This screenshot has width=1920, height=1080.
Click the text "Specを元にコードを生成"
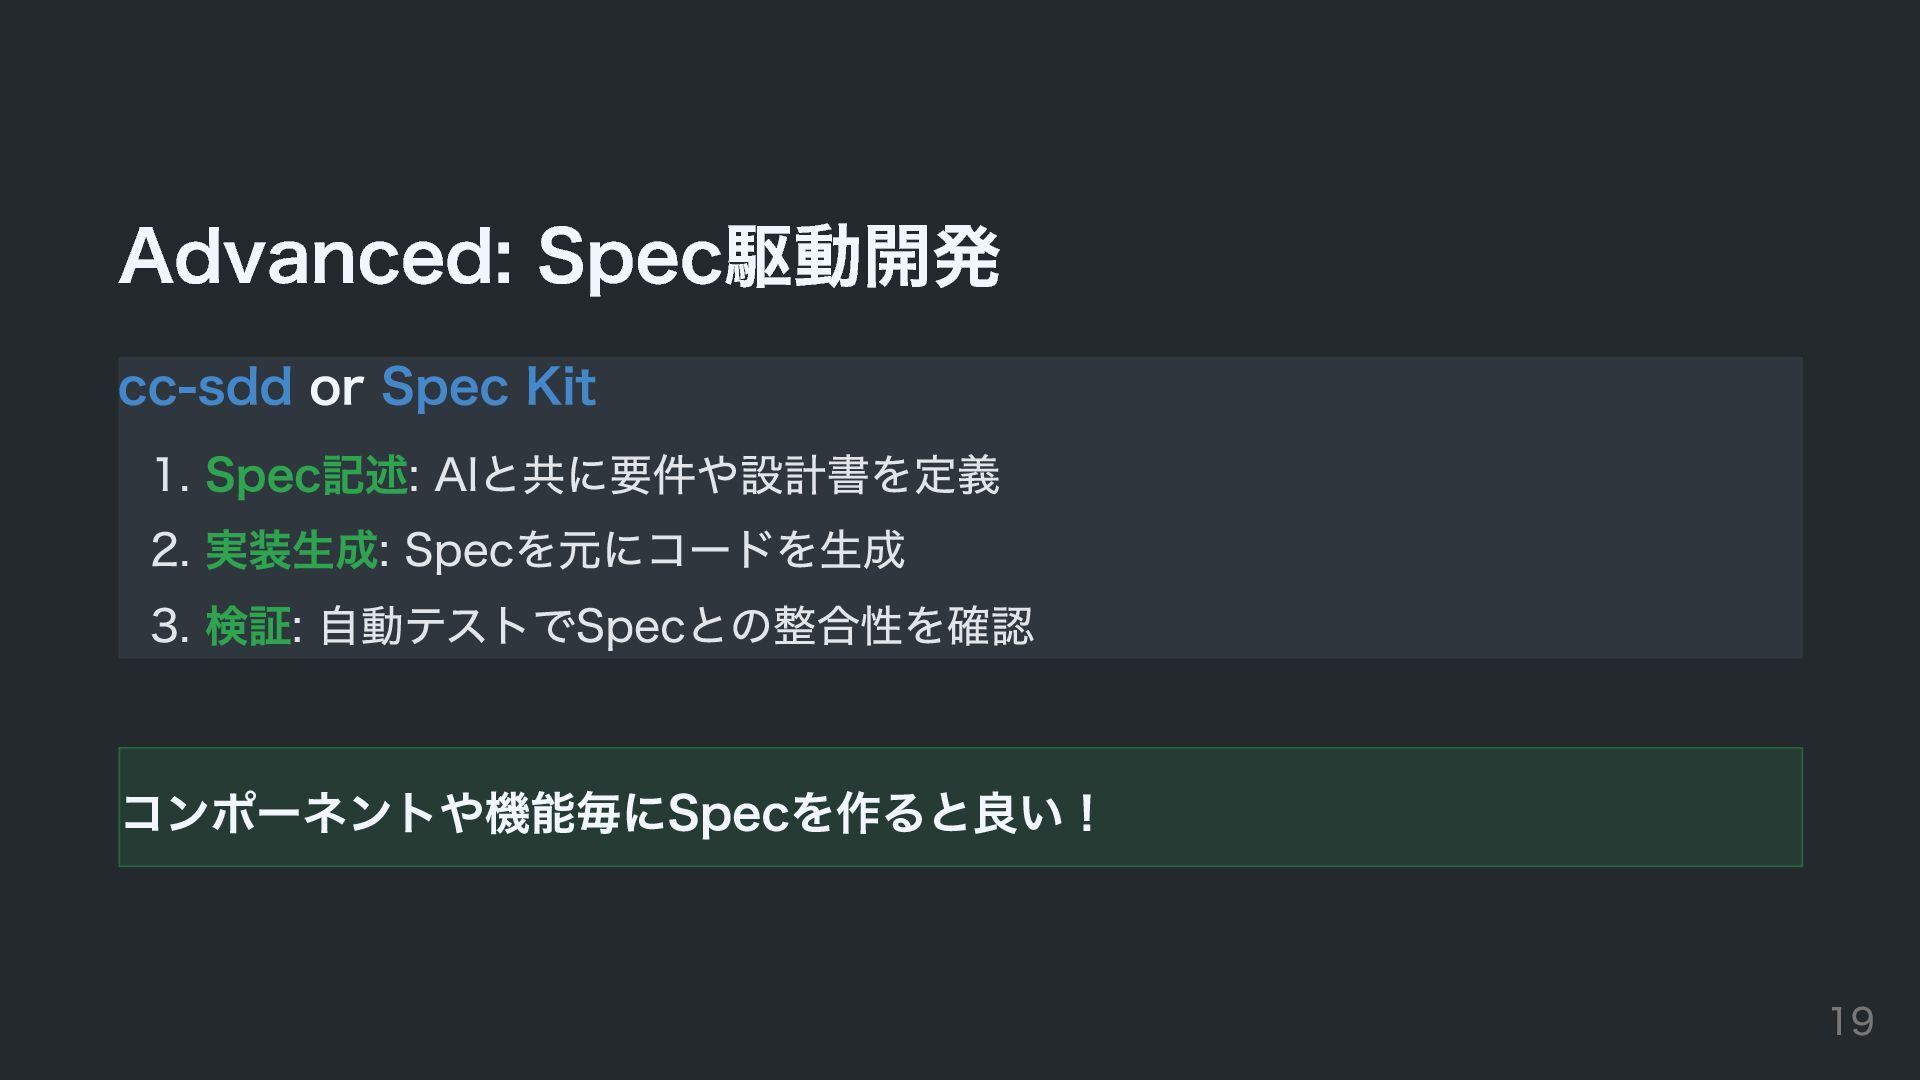pos(654,550)
